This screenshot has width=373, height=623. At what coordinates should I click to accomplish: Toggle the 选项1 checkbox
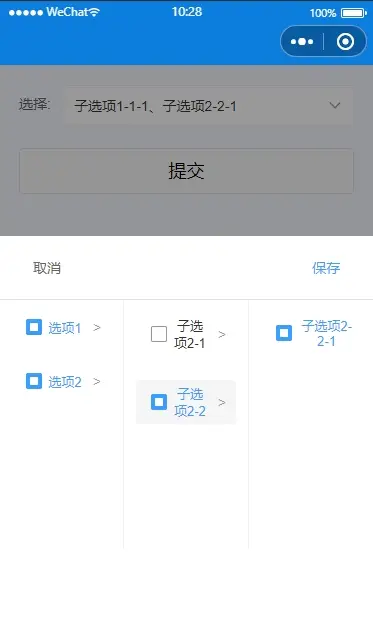point(34,327)
